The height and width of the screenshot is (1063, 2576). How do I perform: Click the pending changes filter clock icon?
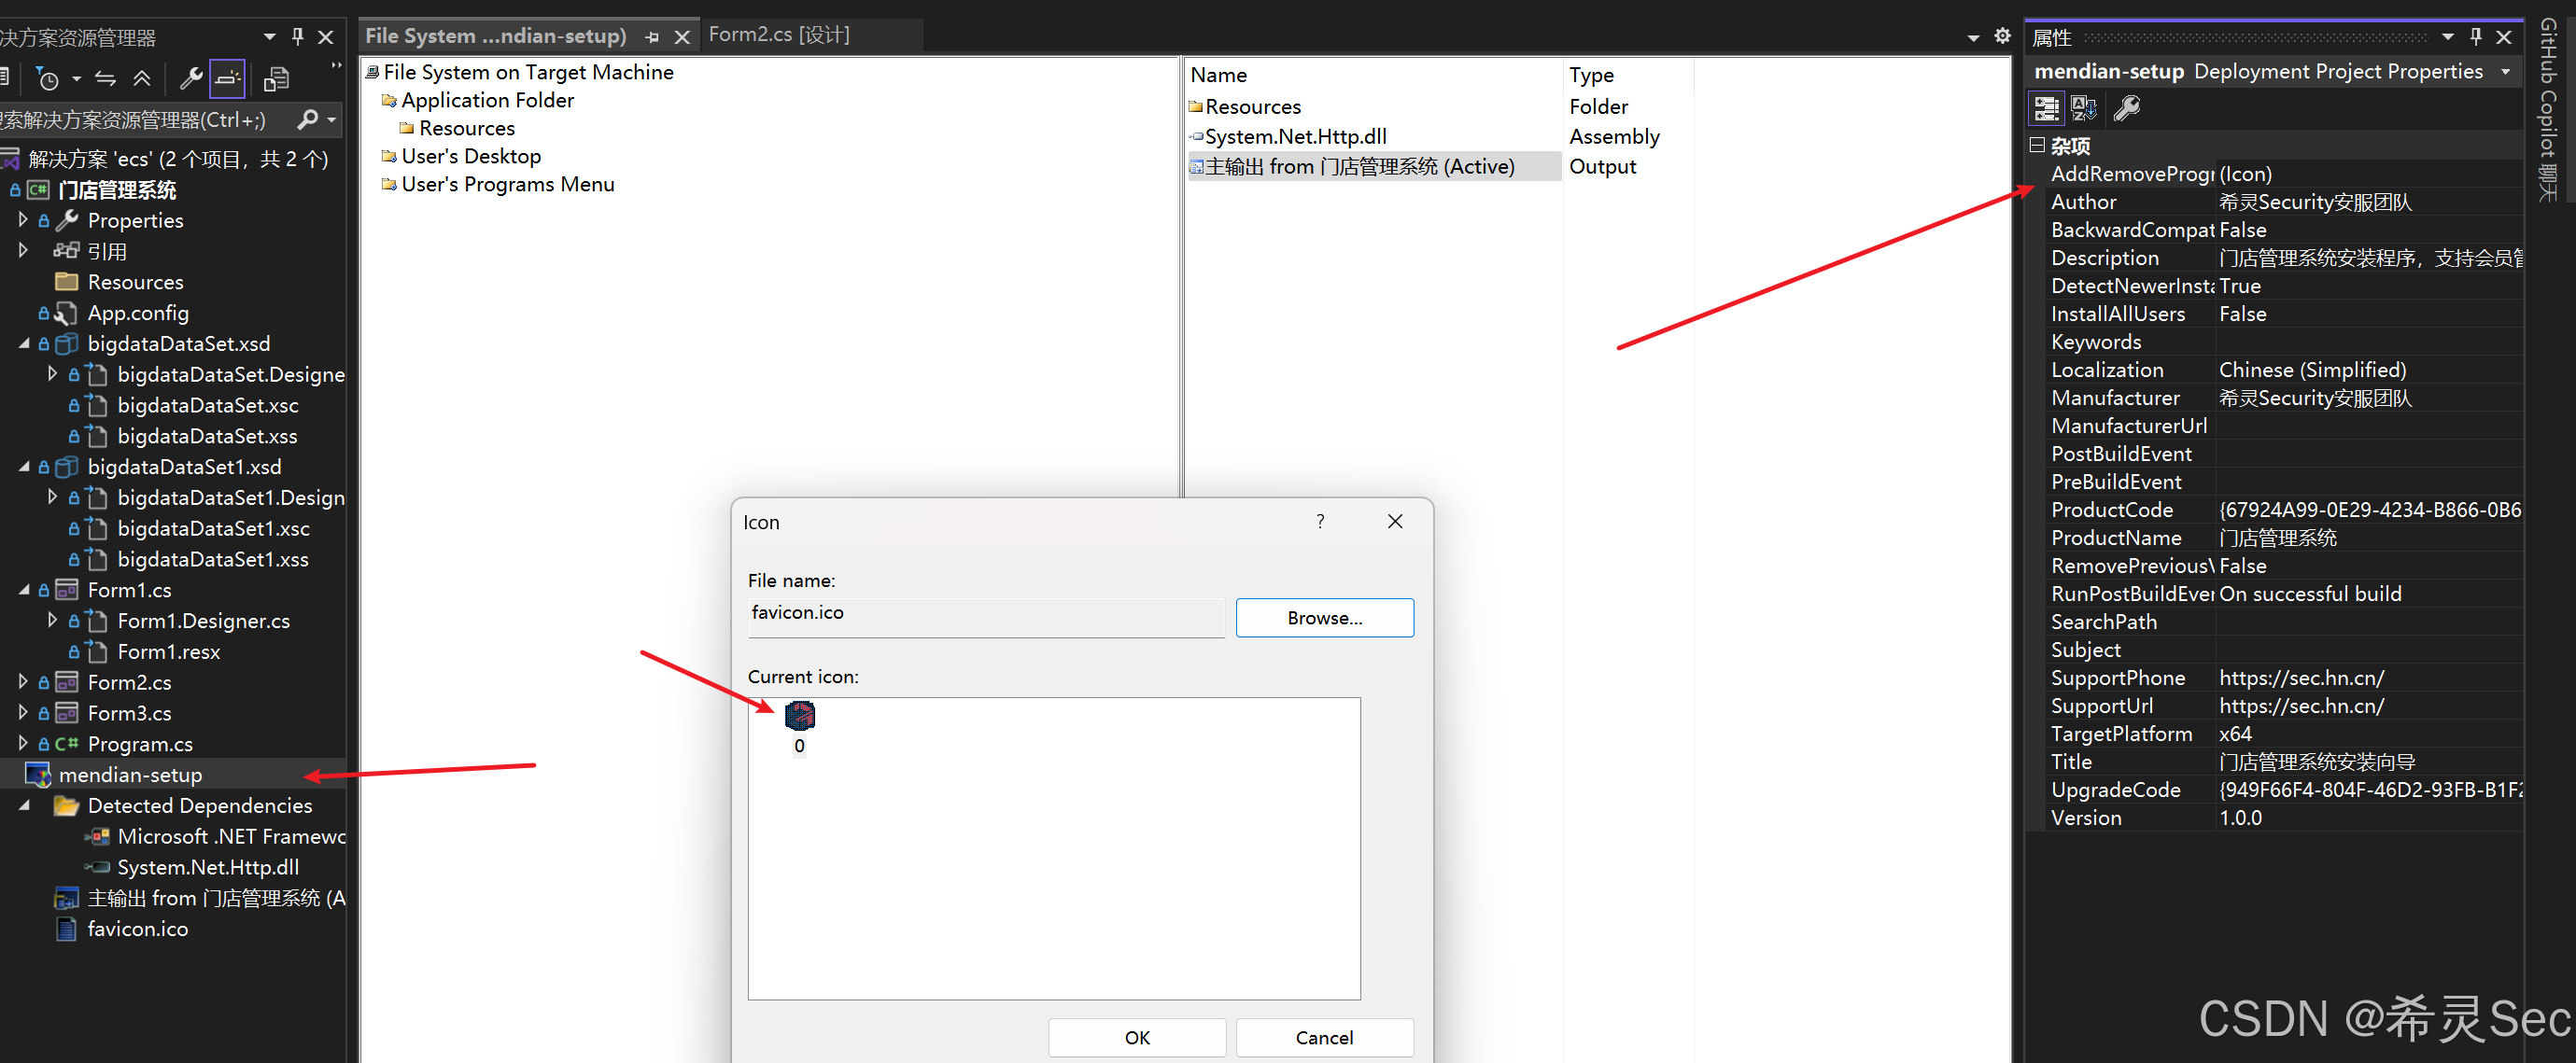[x=48, y=79]
